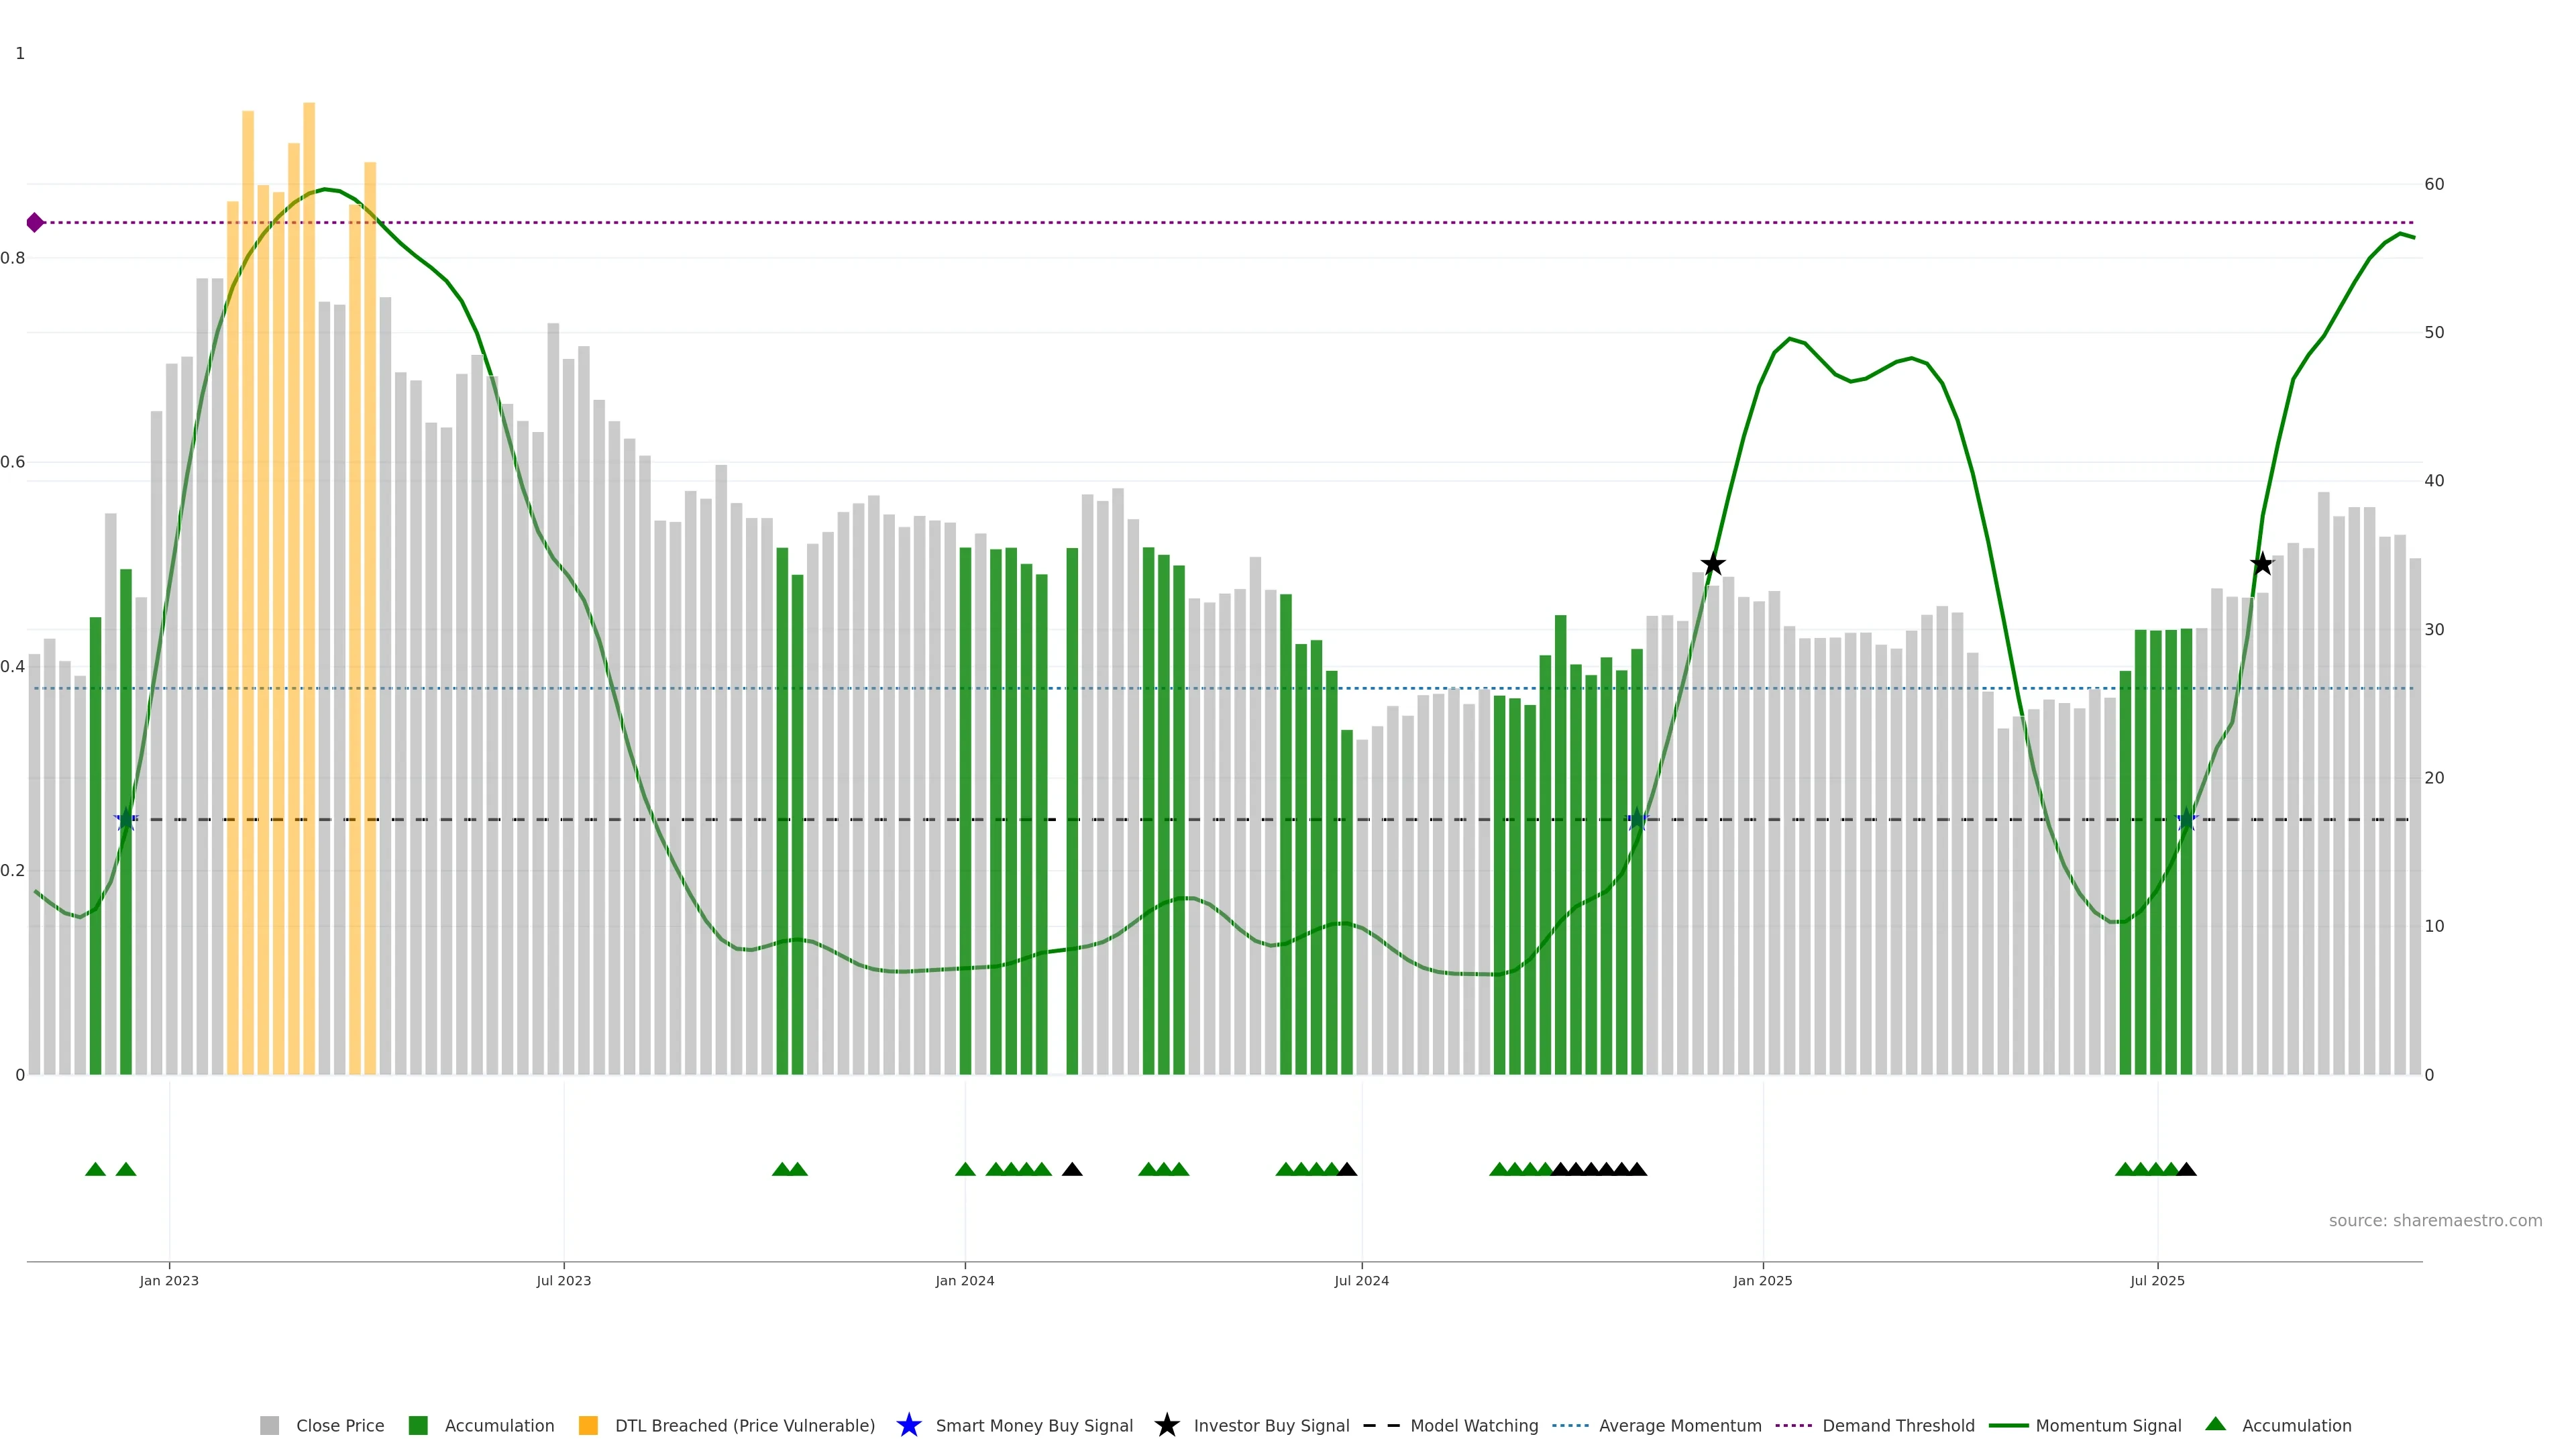Toggle DTL Breached (Price Vulnerable) legend entry

[x=744, y=1425]
